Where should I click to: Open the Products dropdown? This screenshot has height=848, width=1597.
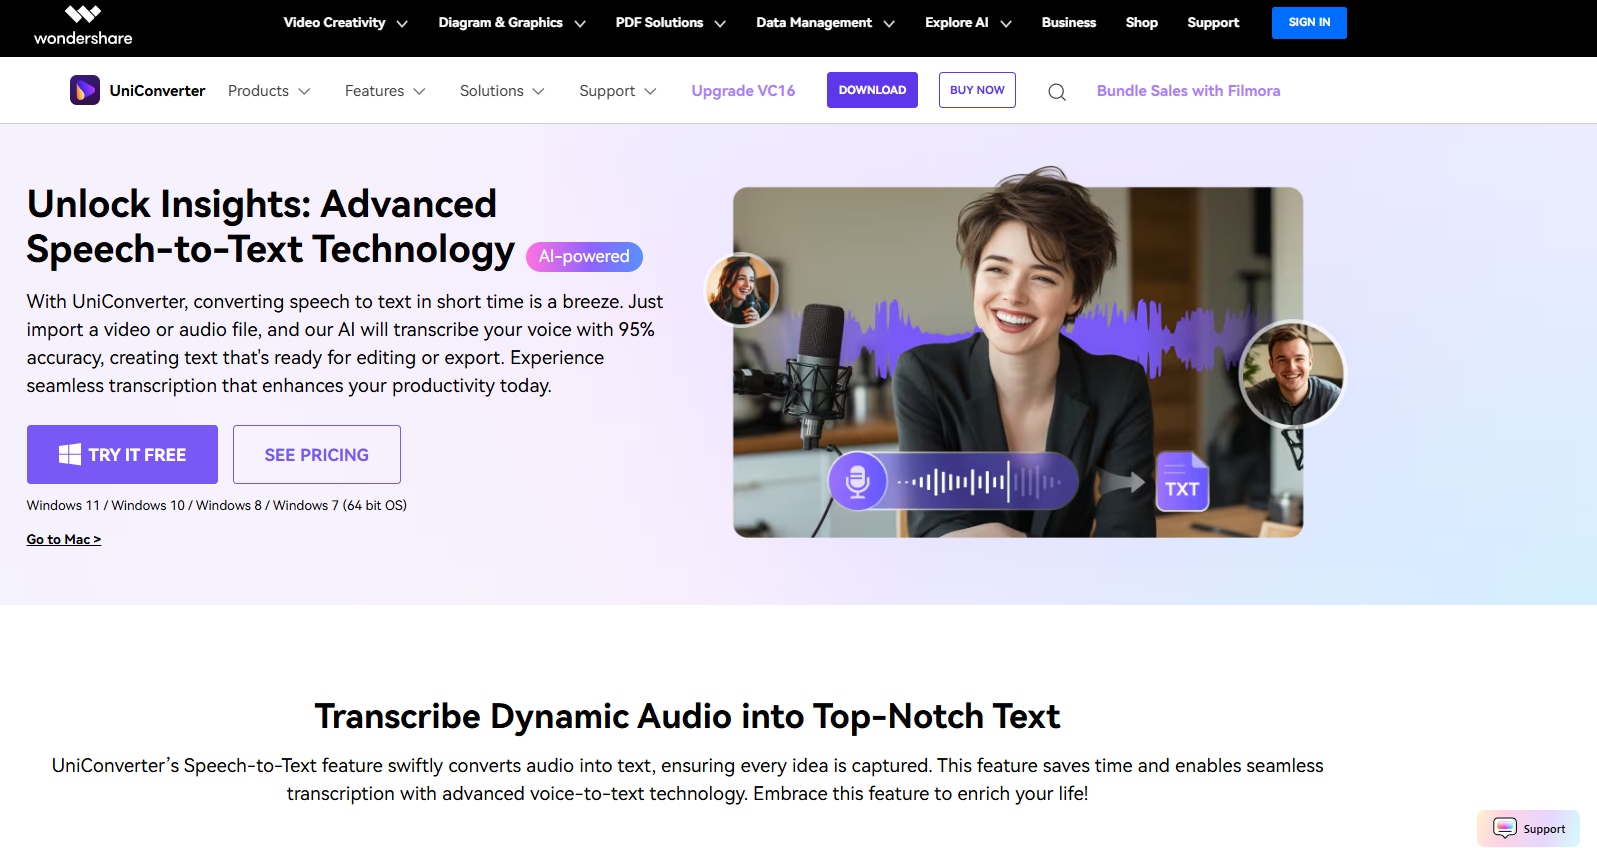pyautogui.click(x=269, y=91)
